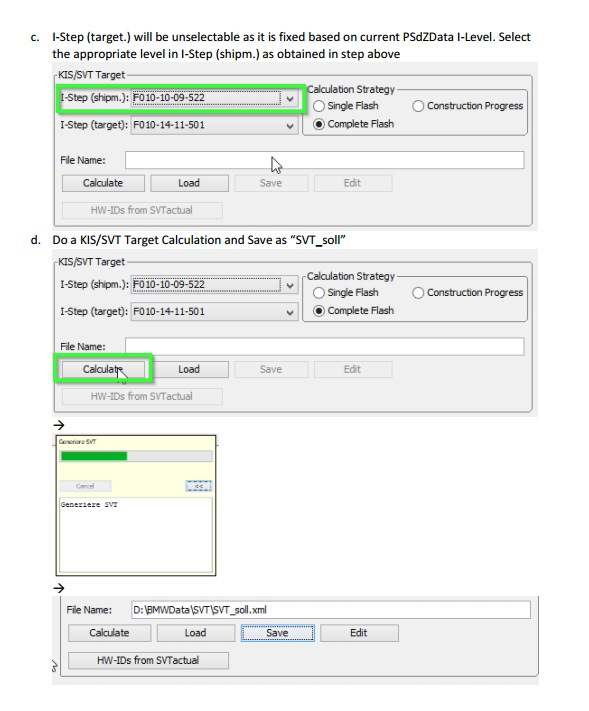Click Load in the panel showing SVT_soll.xml
This screenshot has width=589, height=711.
coord(195,633)
